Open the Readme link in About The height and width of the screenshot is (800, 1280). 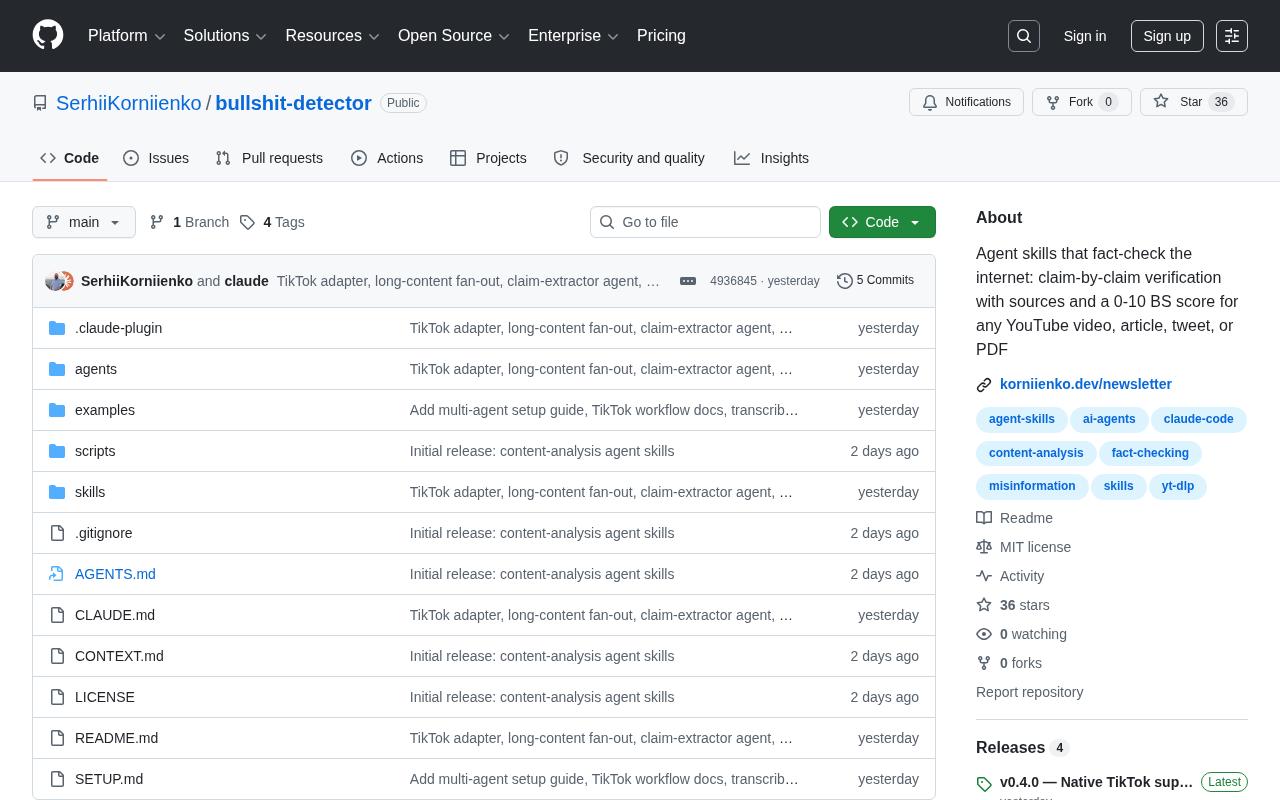pyautogui.click(x=1014, y=518)
